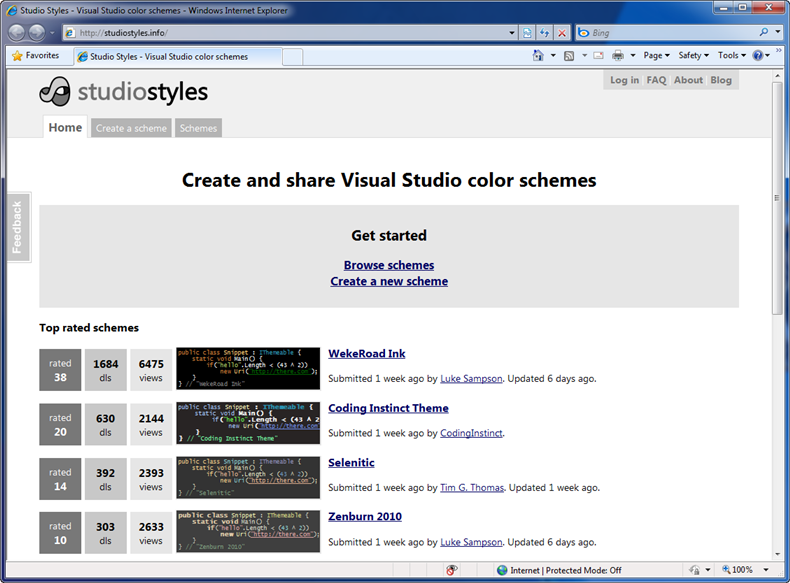Click the Tim G. Thomas author link

[x=472, y=487]
